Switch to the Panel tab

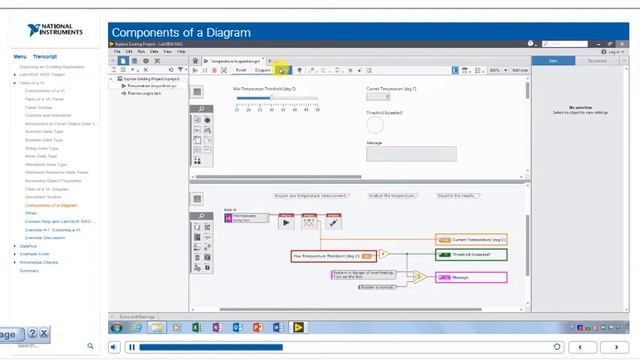pos(241,70)
